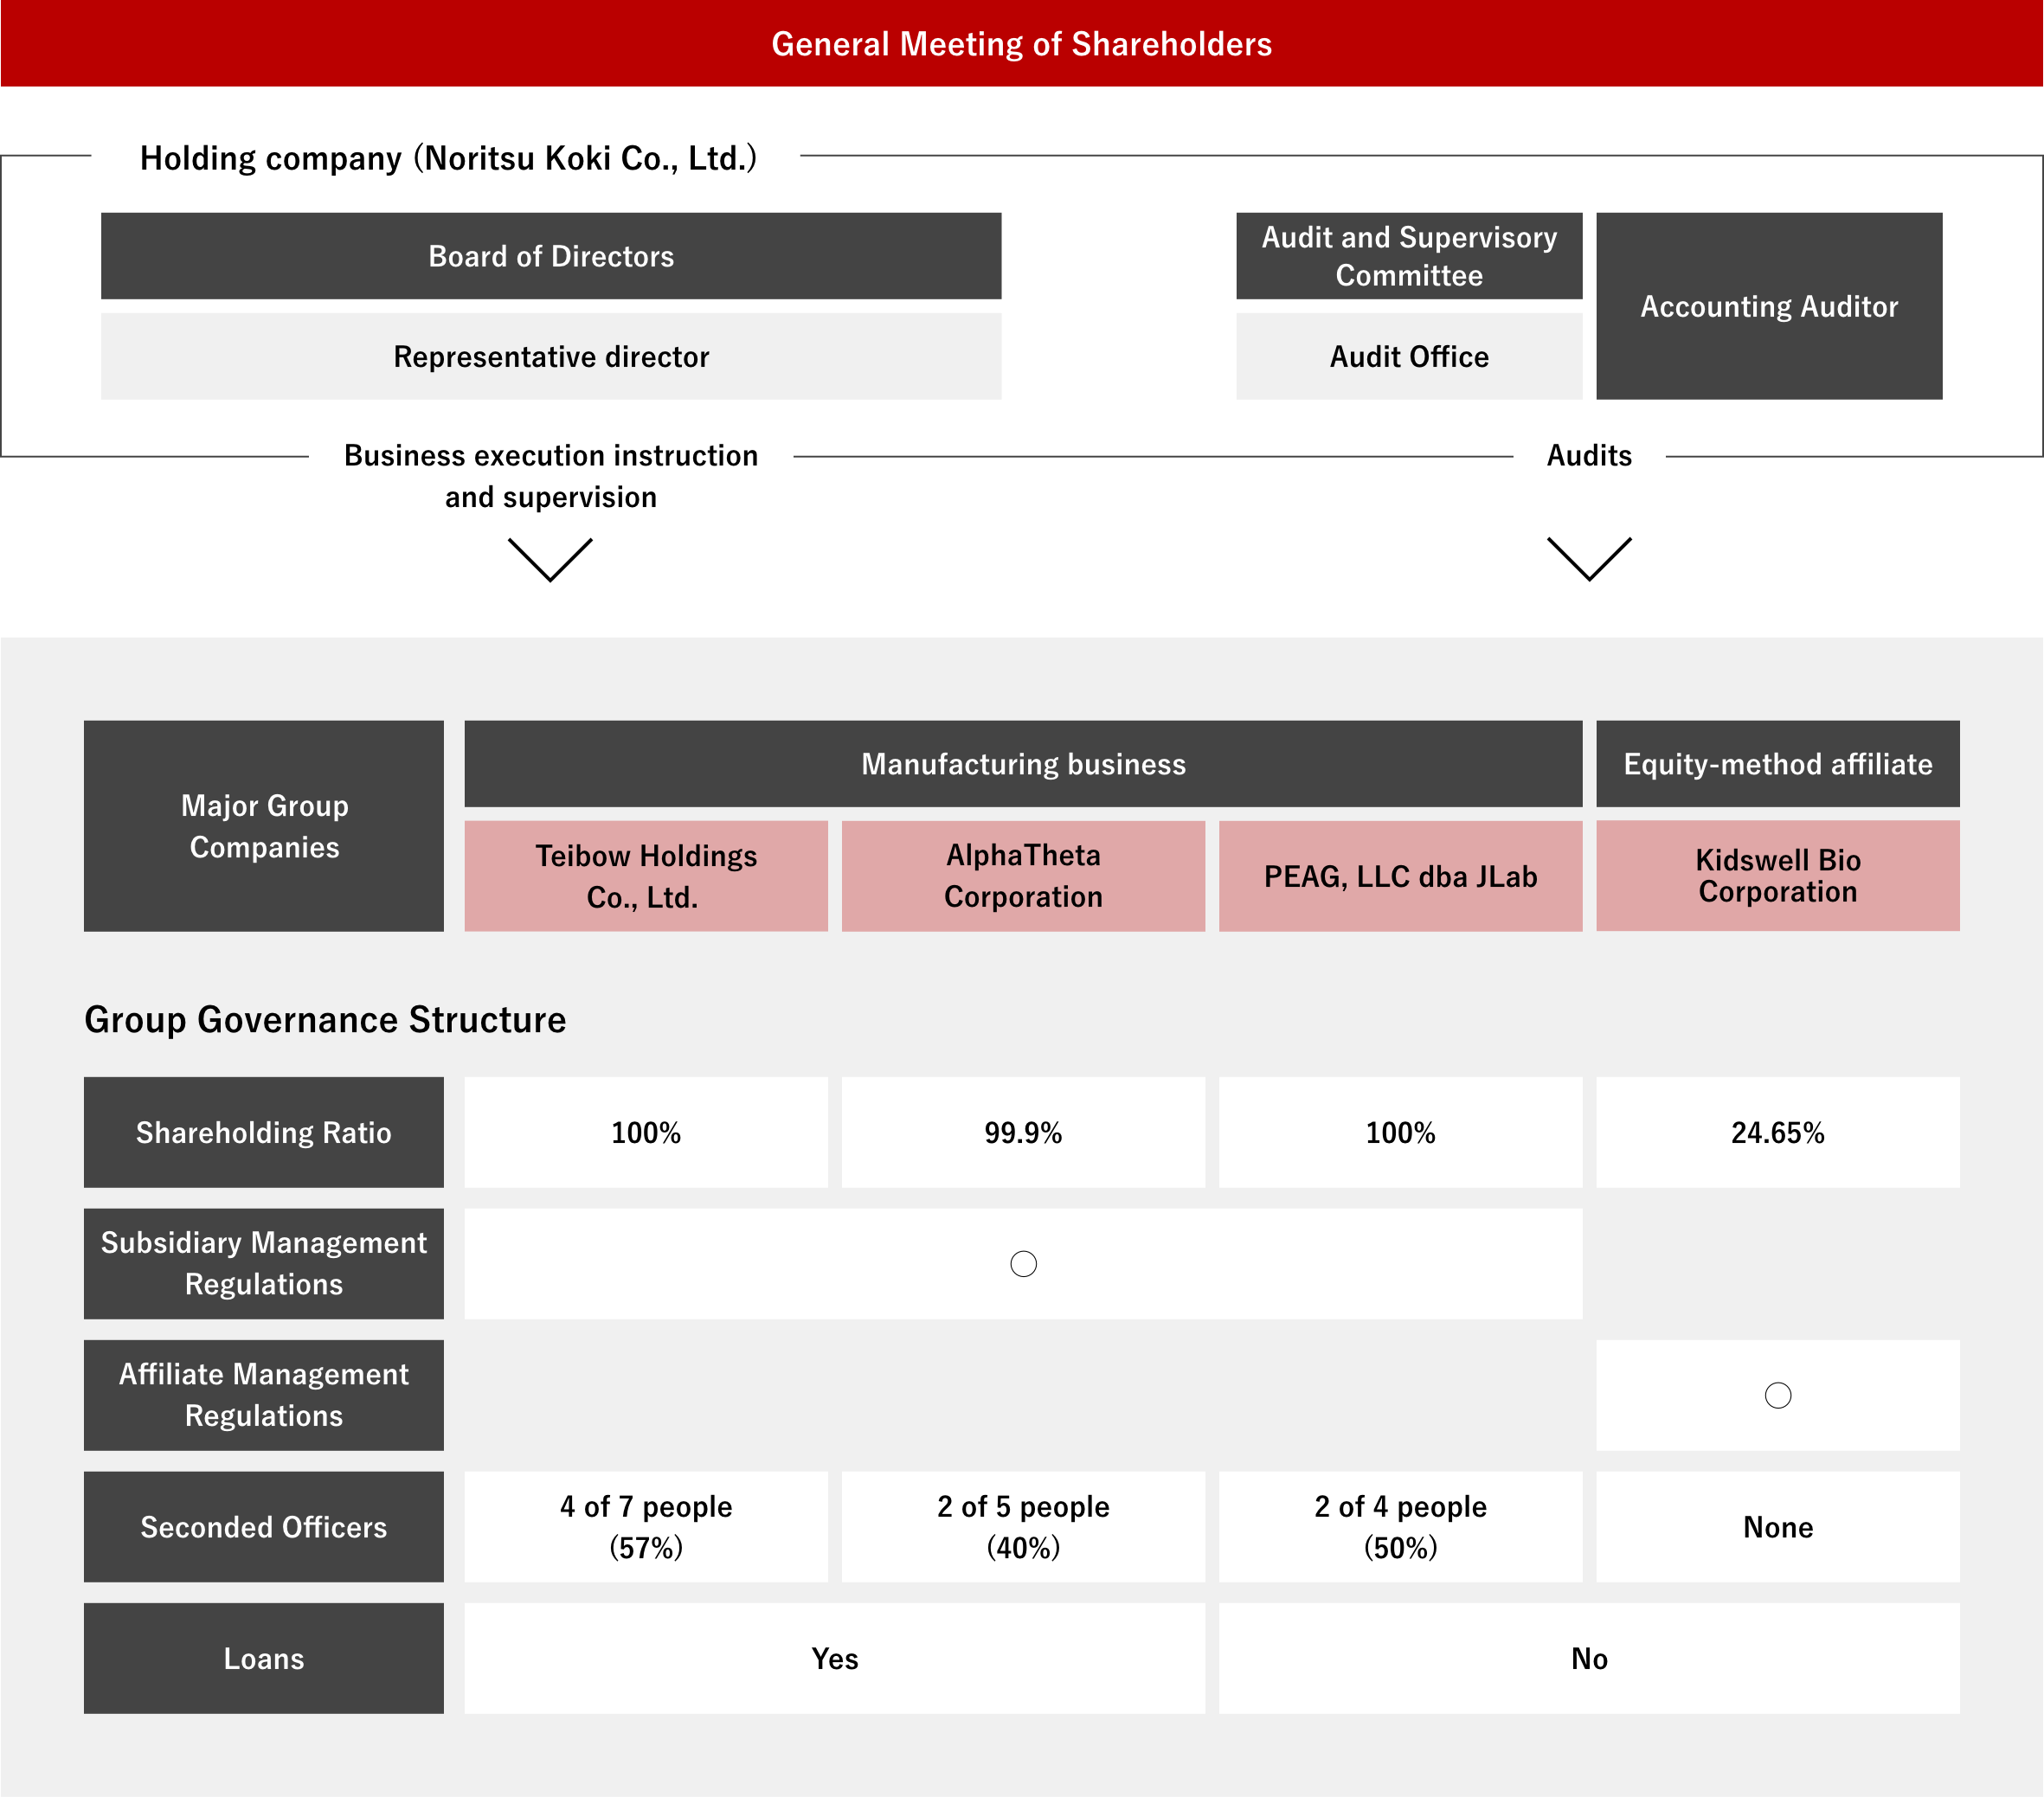Click PEAG, LLC dba JLab cell
The height and width of the screenshot is (1797, 2044).
[1400, 876]
